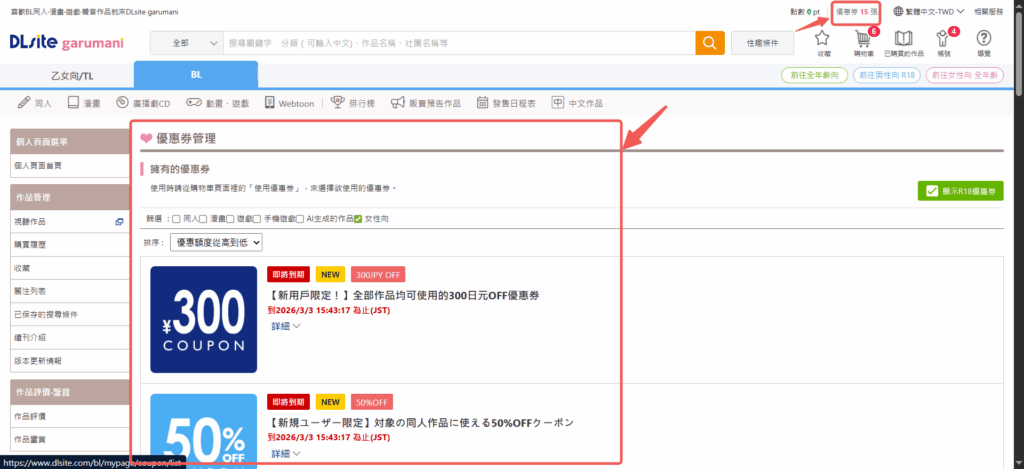Toggle the green 顯示R18優惠券 button
The width and height of the screenshot is (1024, 469).
pyautogui.click(x=960, y=191)
